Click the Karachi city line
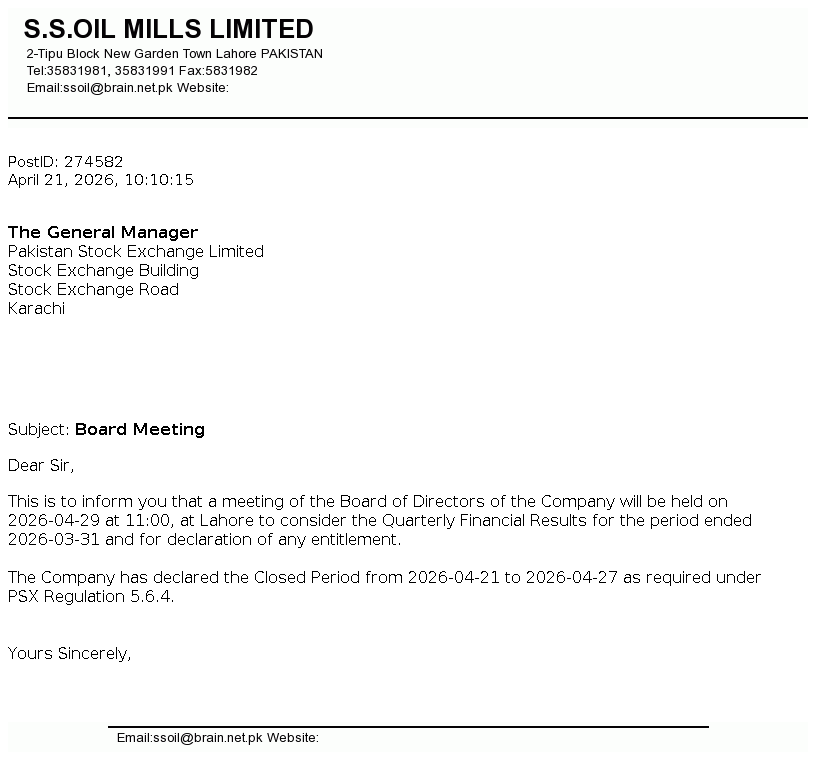Screen dimensions: 817x760 tap(37, 309)
